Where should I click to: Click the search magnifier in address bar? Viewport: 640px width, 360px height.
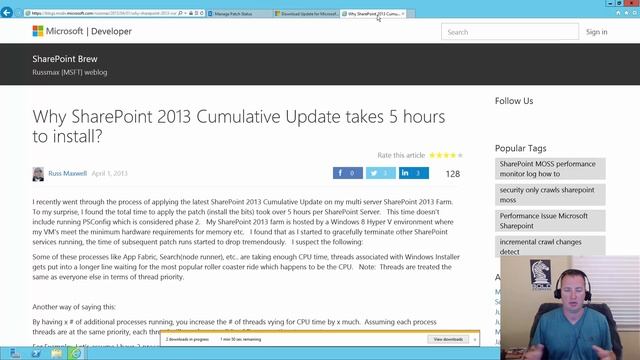180,13
